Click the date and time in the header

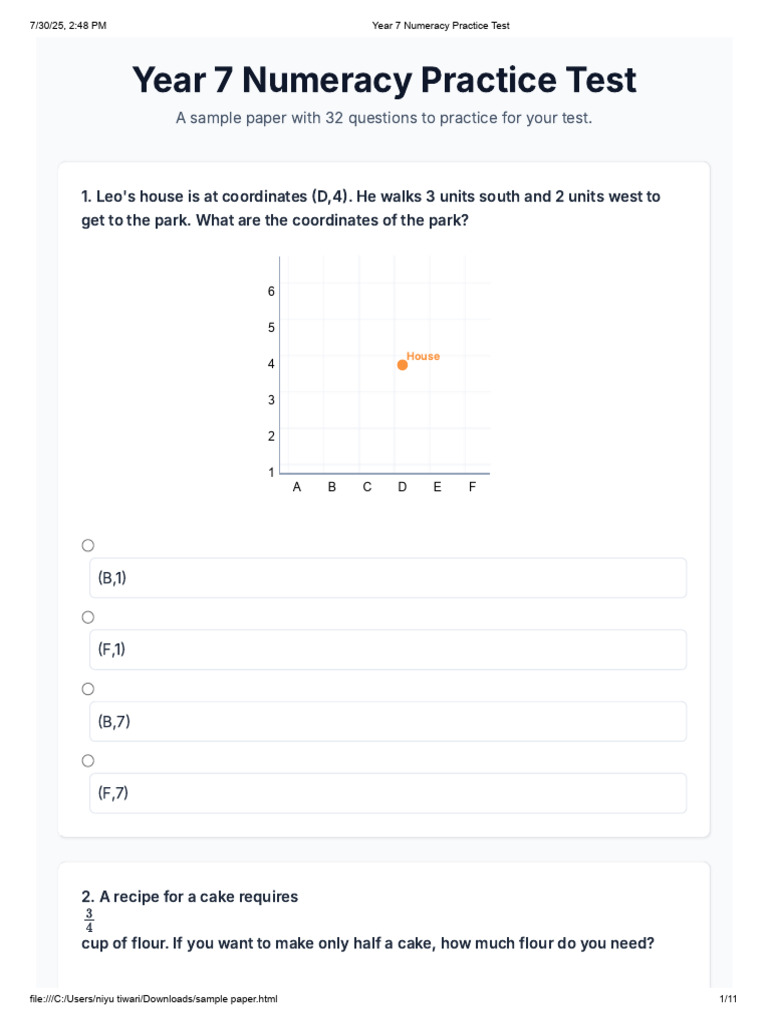pos(69,25)
